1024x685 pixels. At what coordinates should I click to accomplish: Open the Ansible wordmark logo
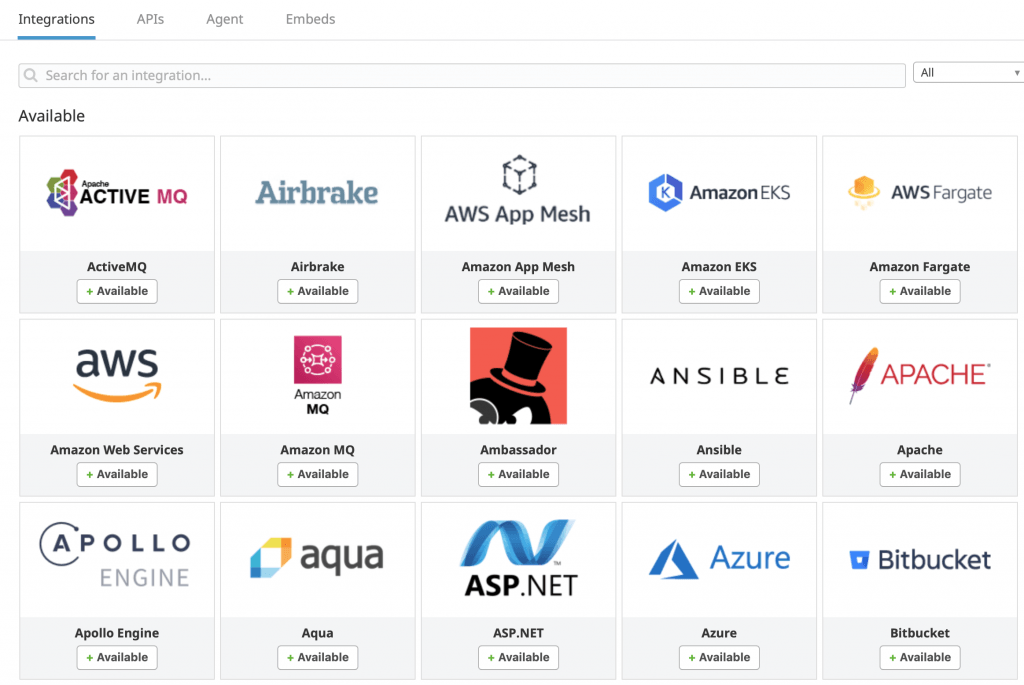pyautogui.click(x=719, y=376)
